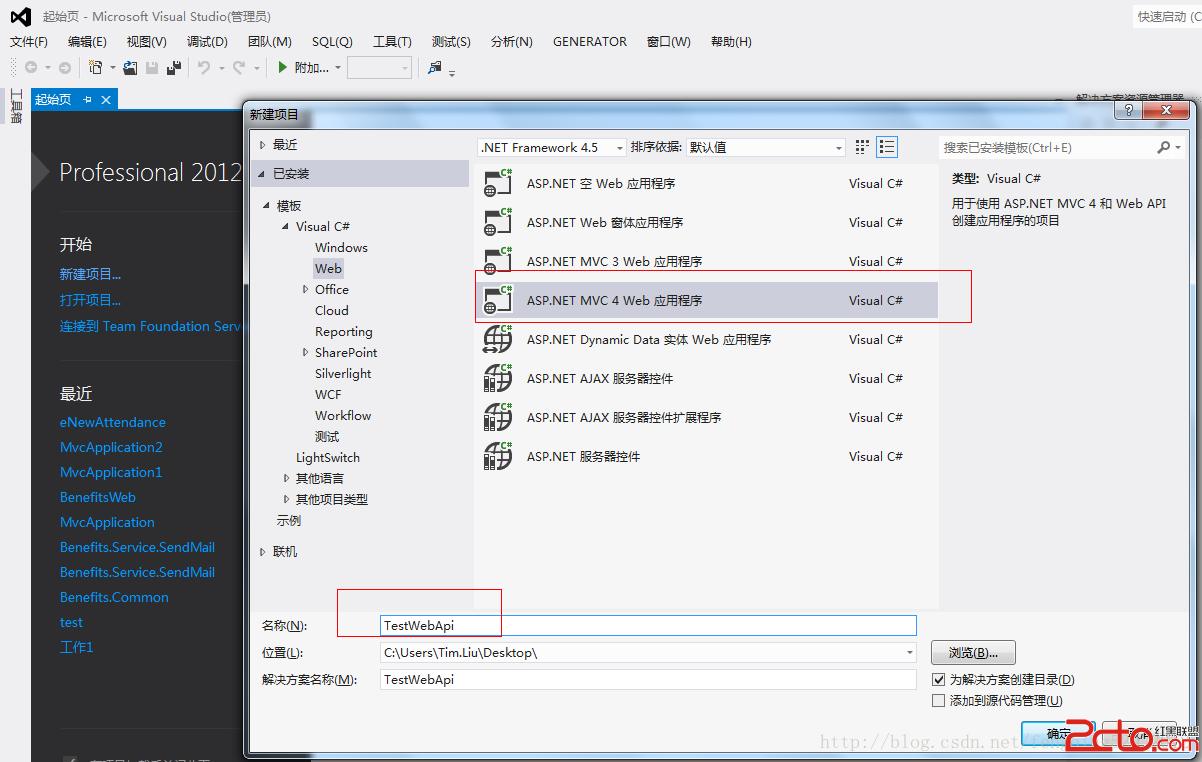Switch templates to medium icons list view
Viewport: 1202px width, 762px height.
[x=887, y=147]
